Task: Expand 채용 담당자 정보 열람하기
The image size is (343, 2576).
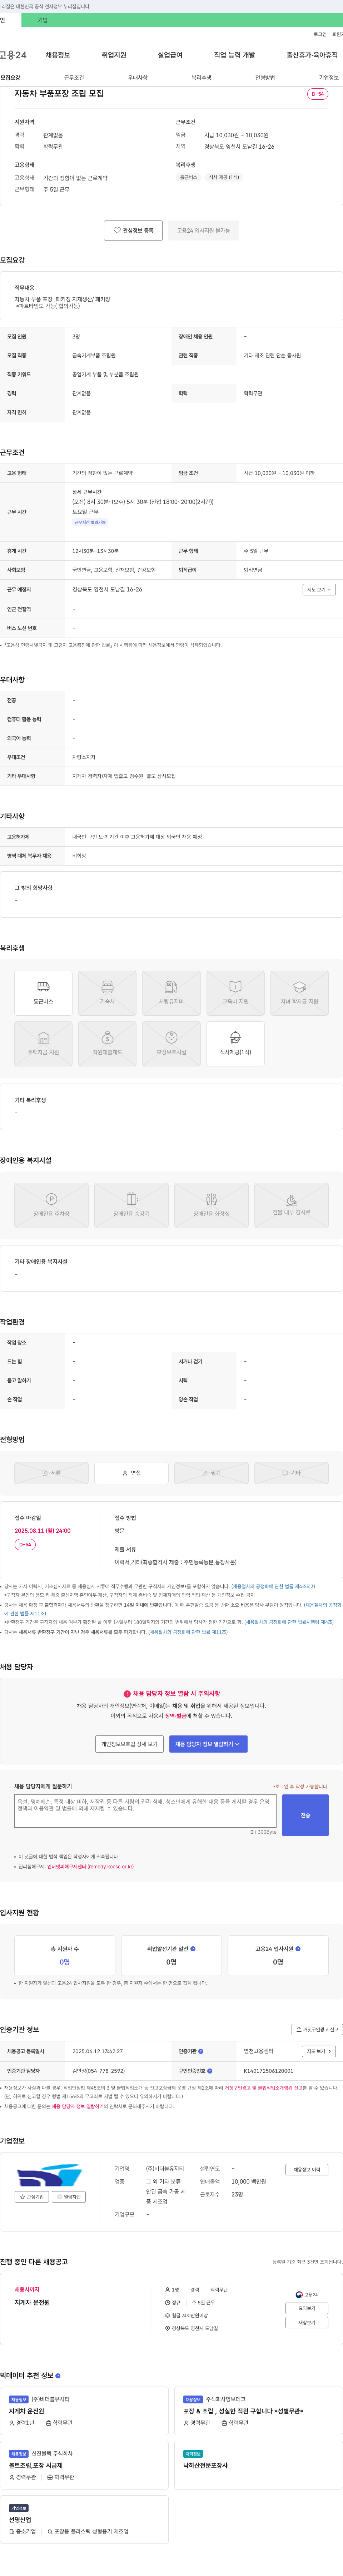Action: coord(208,1744)
